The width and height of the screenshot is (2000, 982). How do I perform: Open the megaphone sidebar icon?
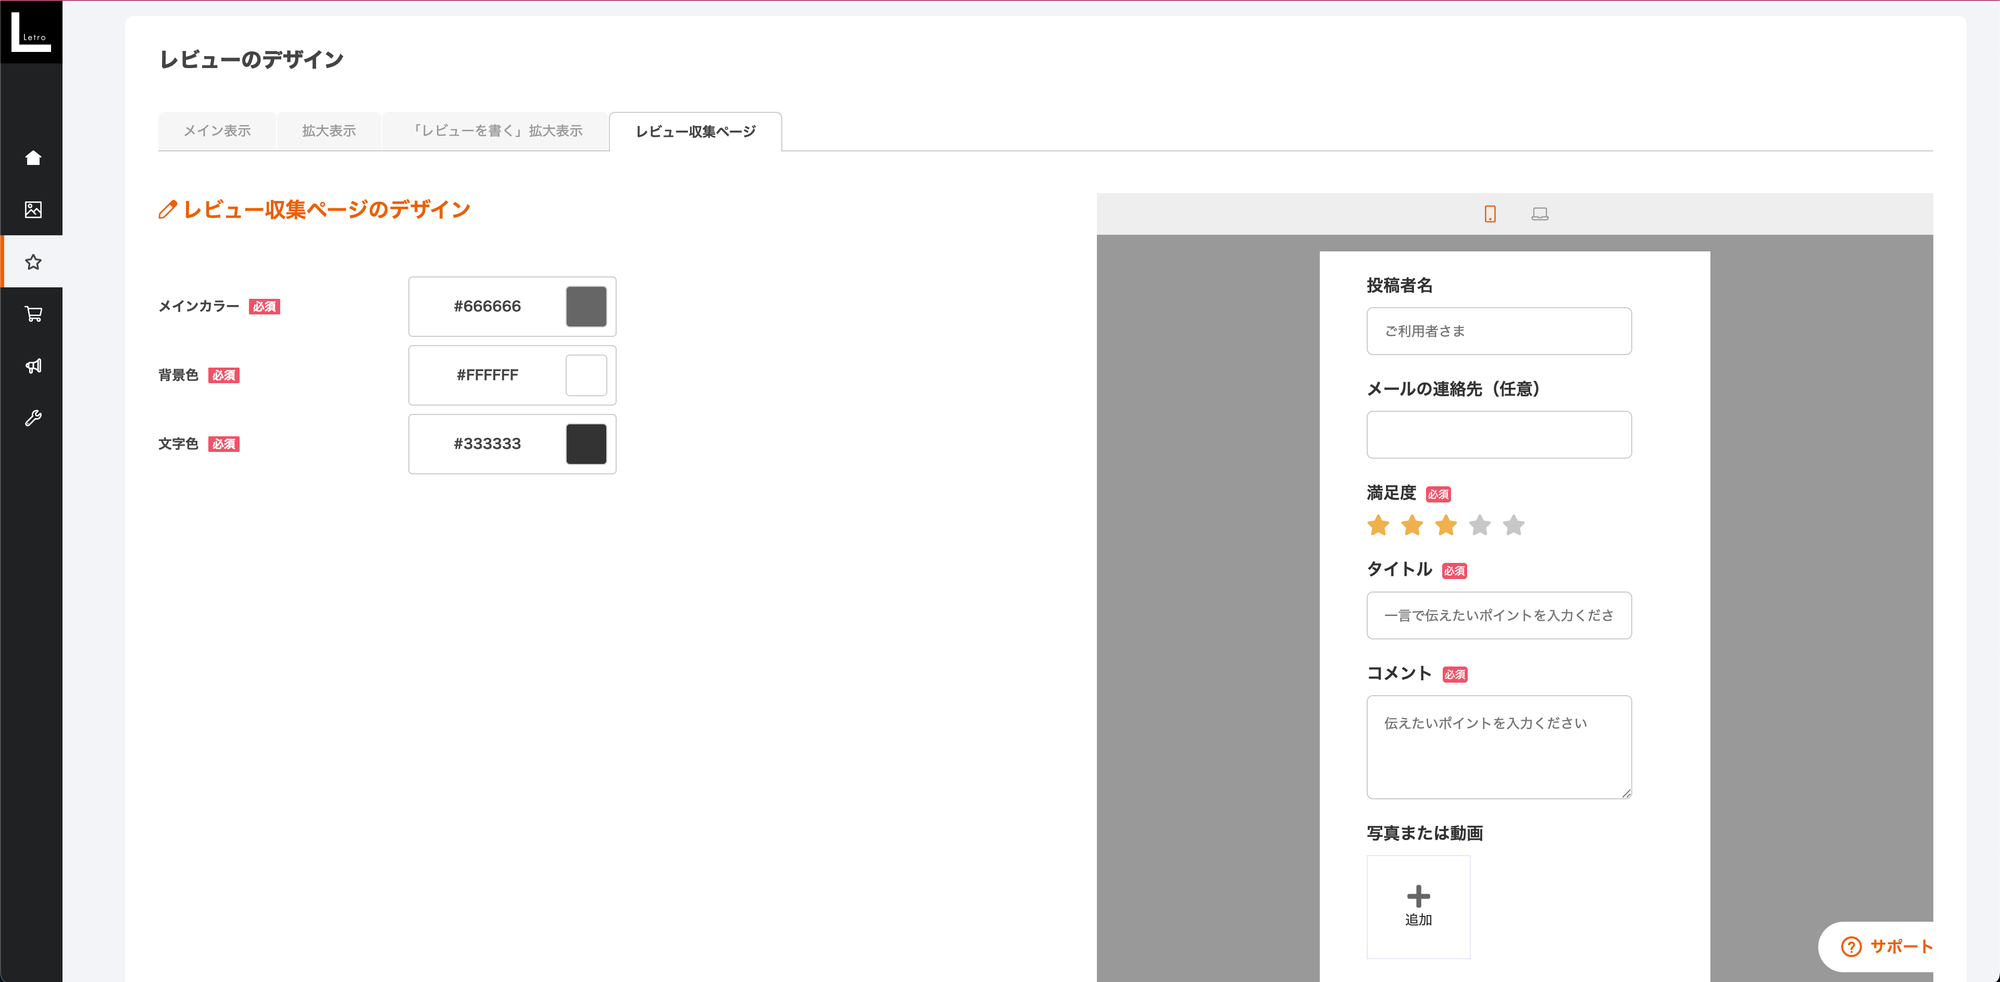pyautogui.click(x=33, y=366)
